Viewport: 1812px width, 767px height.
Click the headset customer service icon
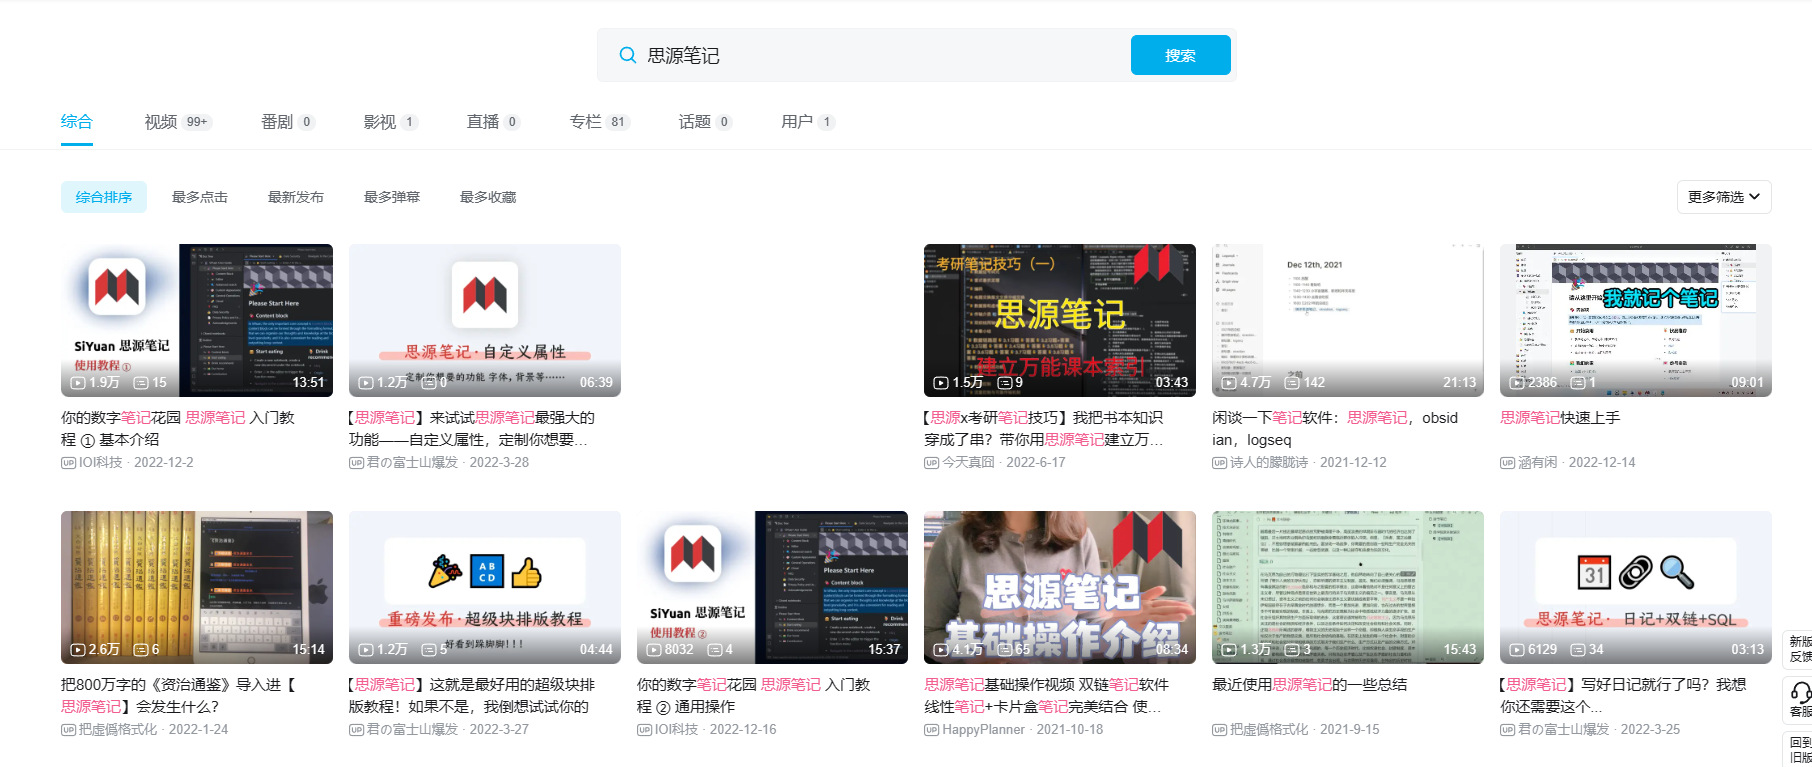point(1800,692)
